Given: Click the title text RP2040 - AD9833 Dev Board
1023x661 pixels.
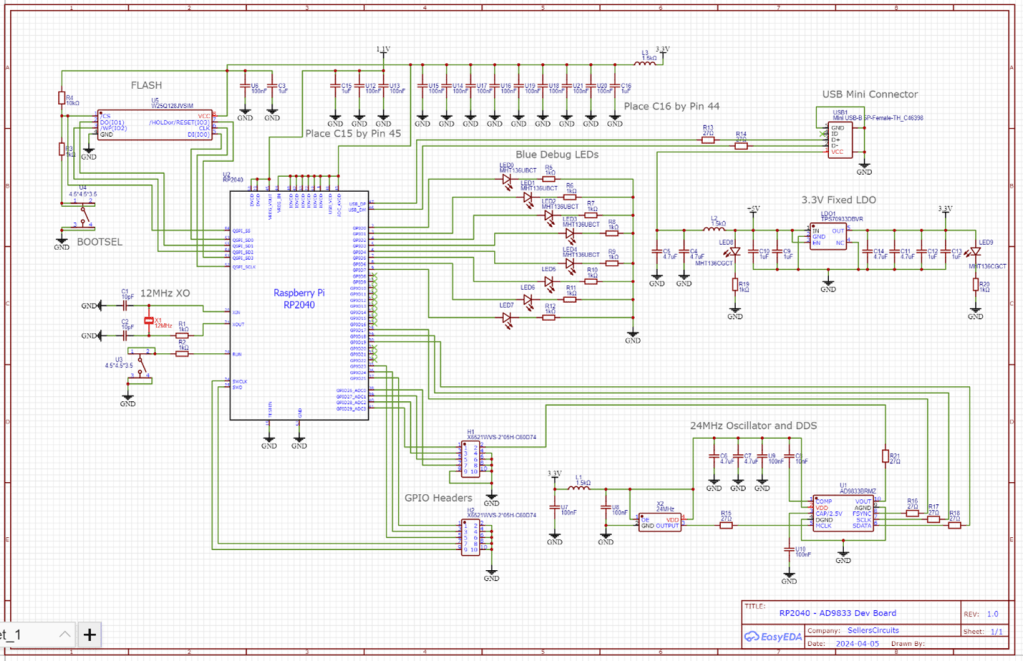Looking at the screenshot, I should point(838,613).
